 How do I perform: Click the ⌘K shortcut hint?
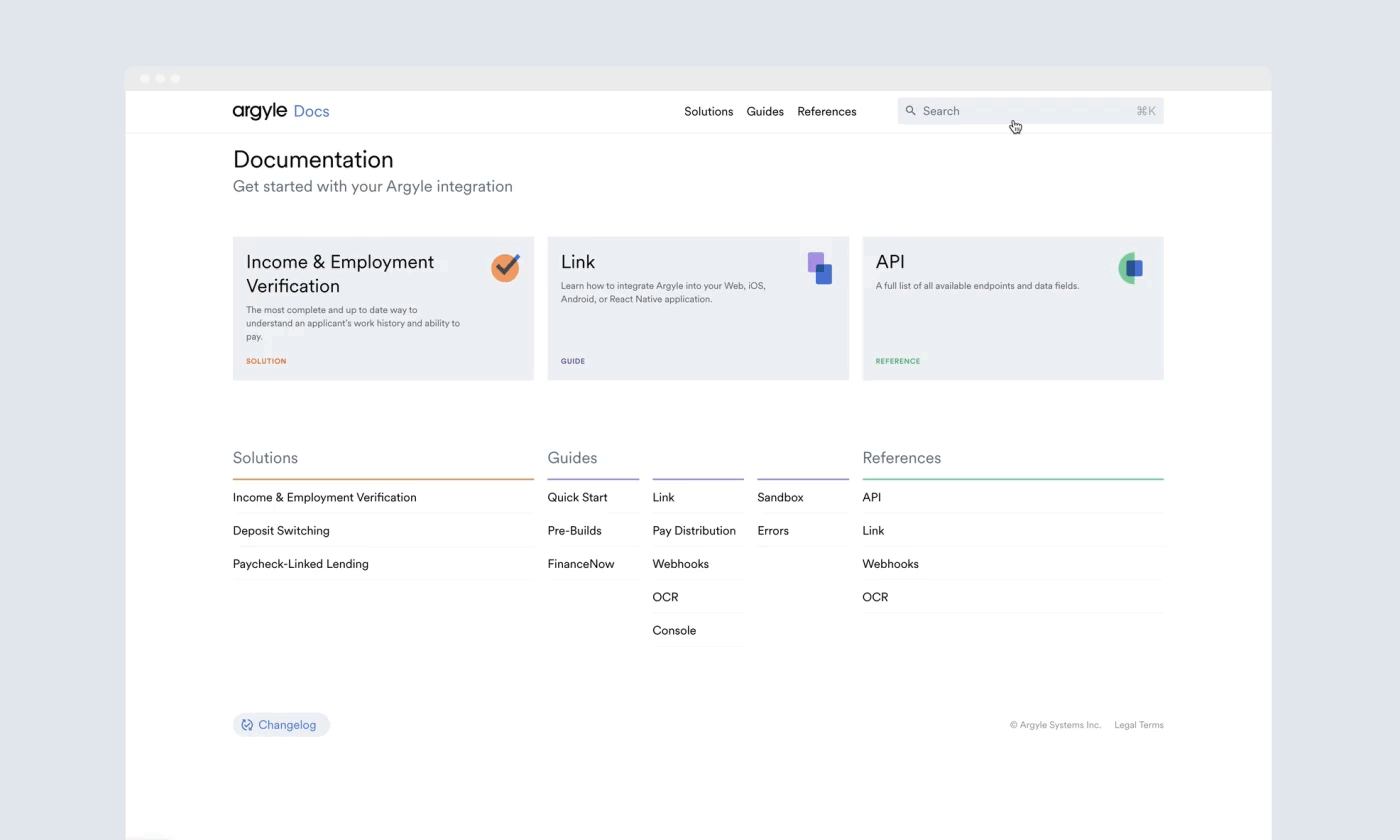[x=1146, y=111]
